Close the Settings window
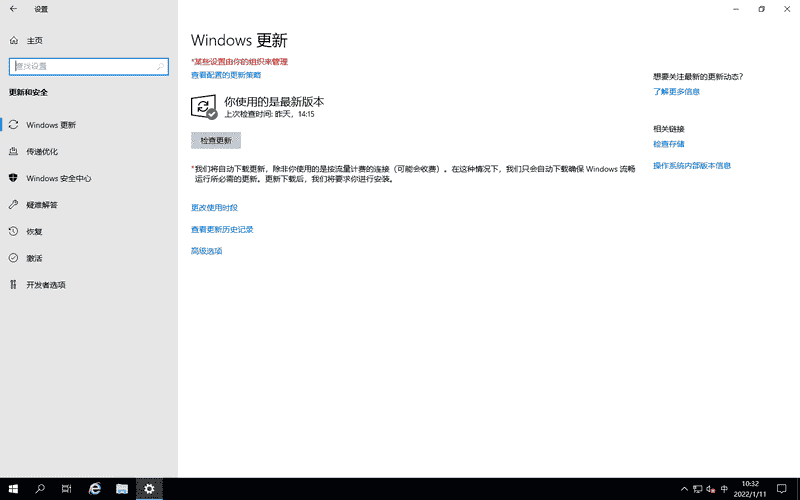This screenshot has height=500, width=800. point(787,9)
